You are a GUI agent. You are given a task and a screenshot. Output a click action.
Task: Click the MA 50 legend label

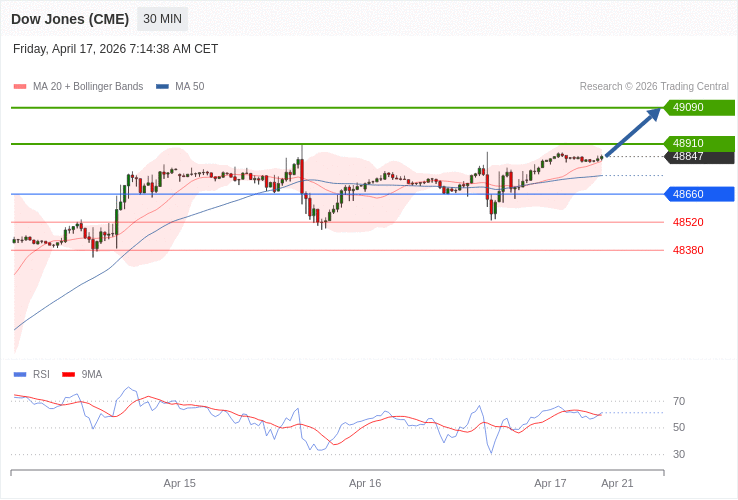tap(190, 87)
